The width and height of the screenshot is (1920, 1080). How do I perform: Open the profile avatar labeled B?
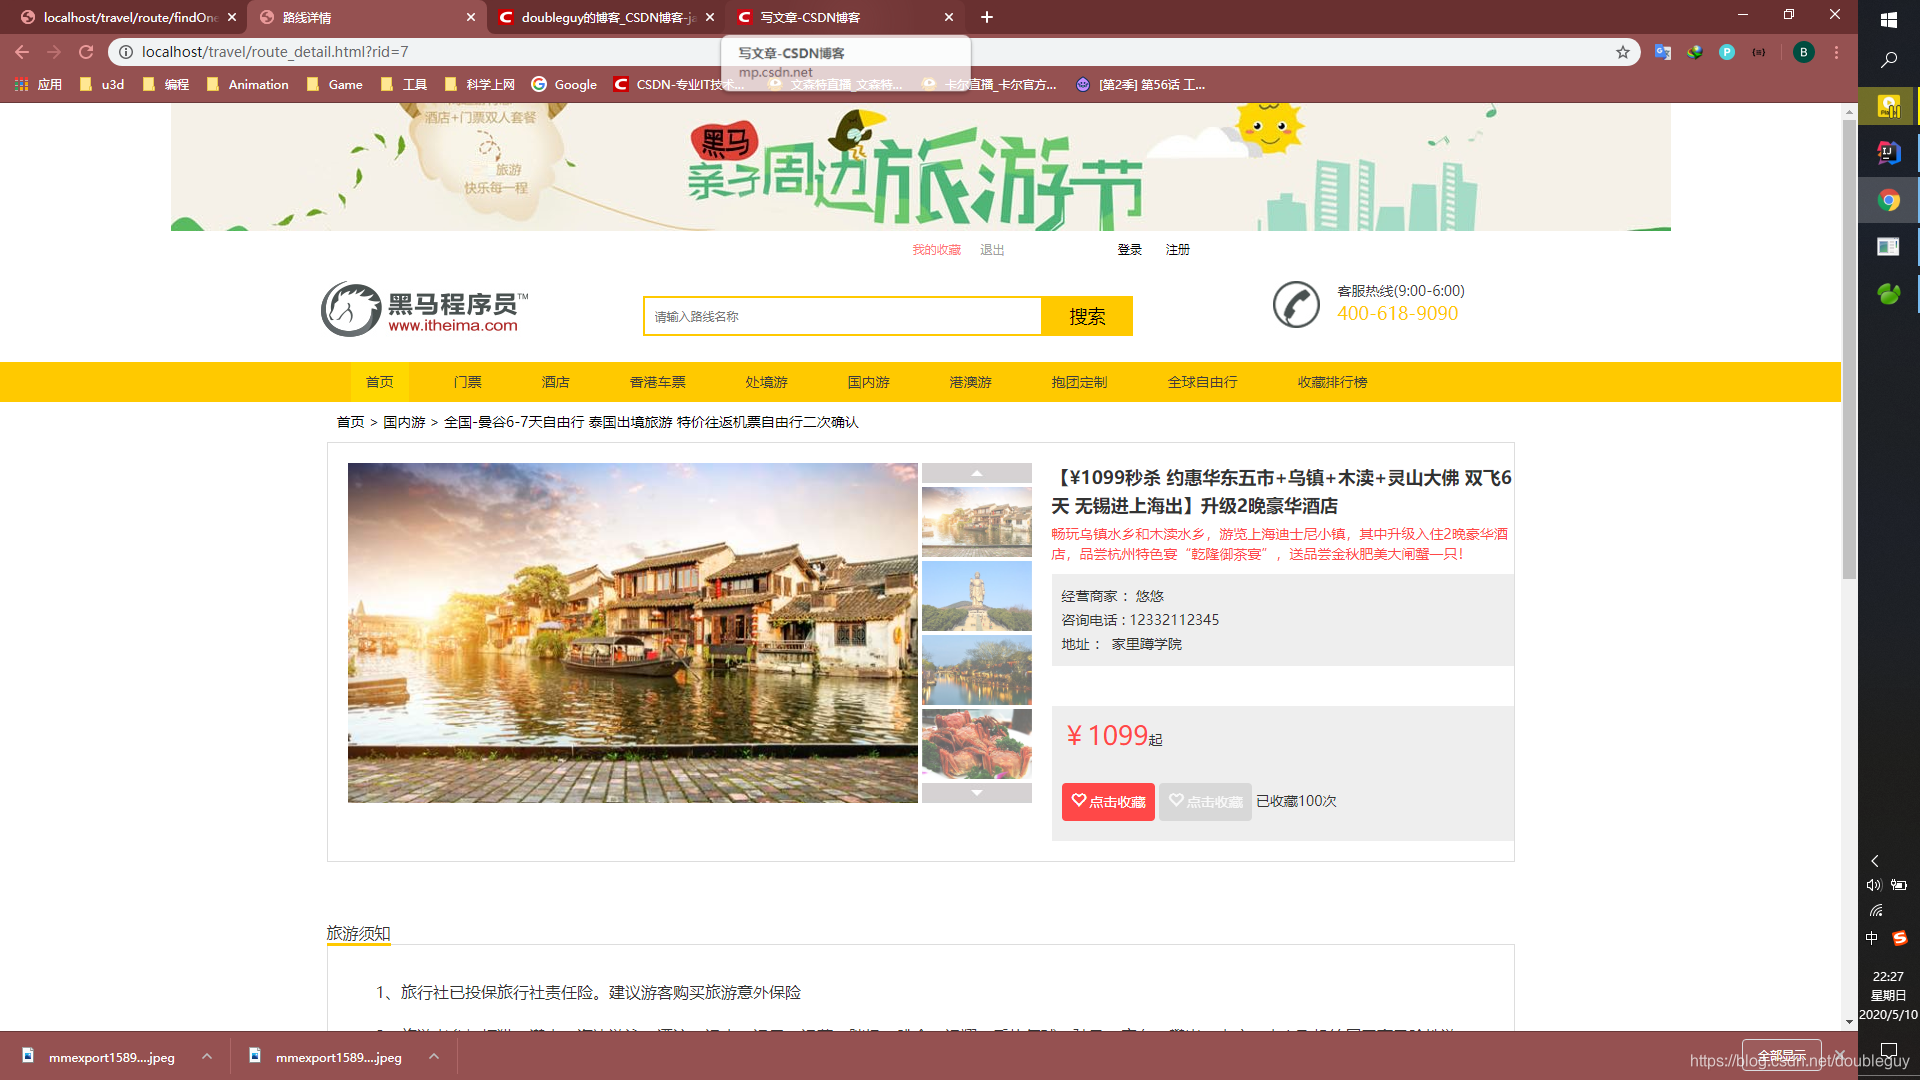[1803, 52]
